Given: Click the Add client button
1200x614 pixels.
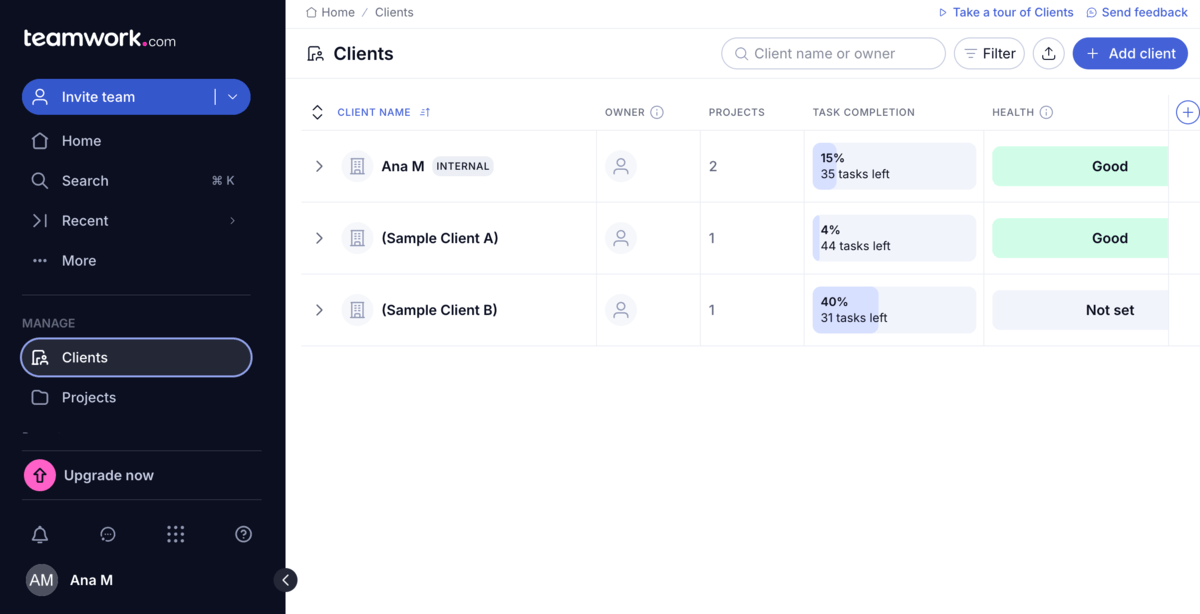Looking at the screenshot, I should [x=1130, y=54].
